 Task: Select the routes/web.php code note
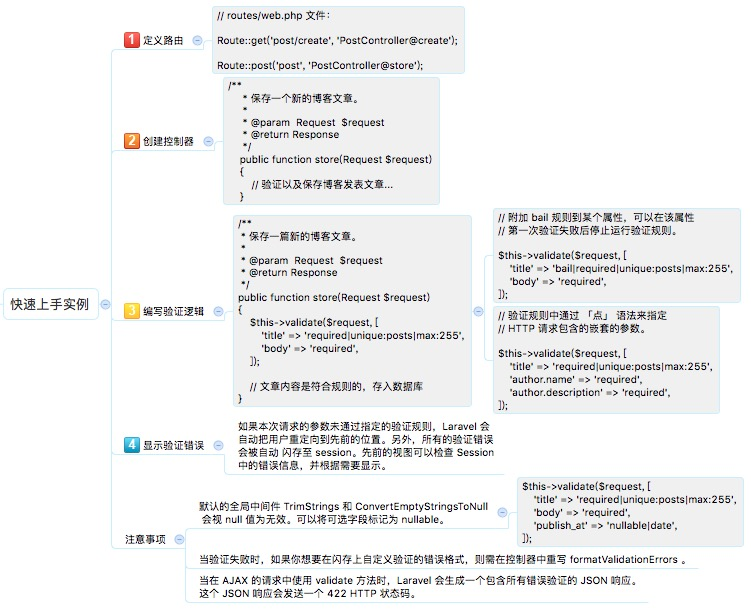(x=338, y=40)
